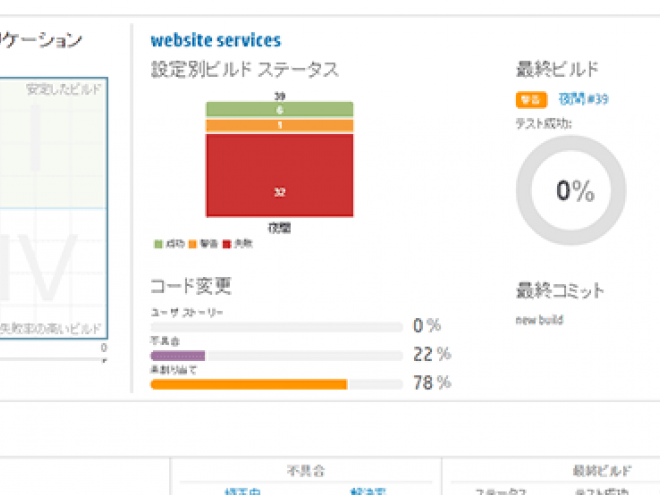Image resolution: width=660 pixels, height=495 pixels.
Task: Click the 0% test success donut chart
Action: click(571, 190)
